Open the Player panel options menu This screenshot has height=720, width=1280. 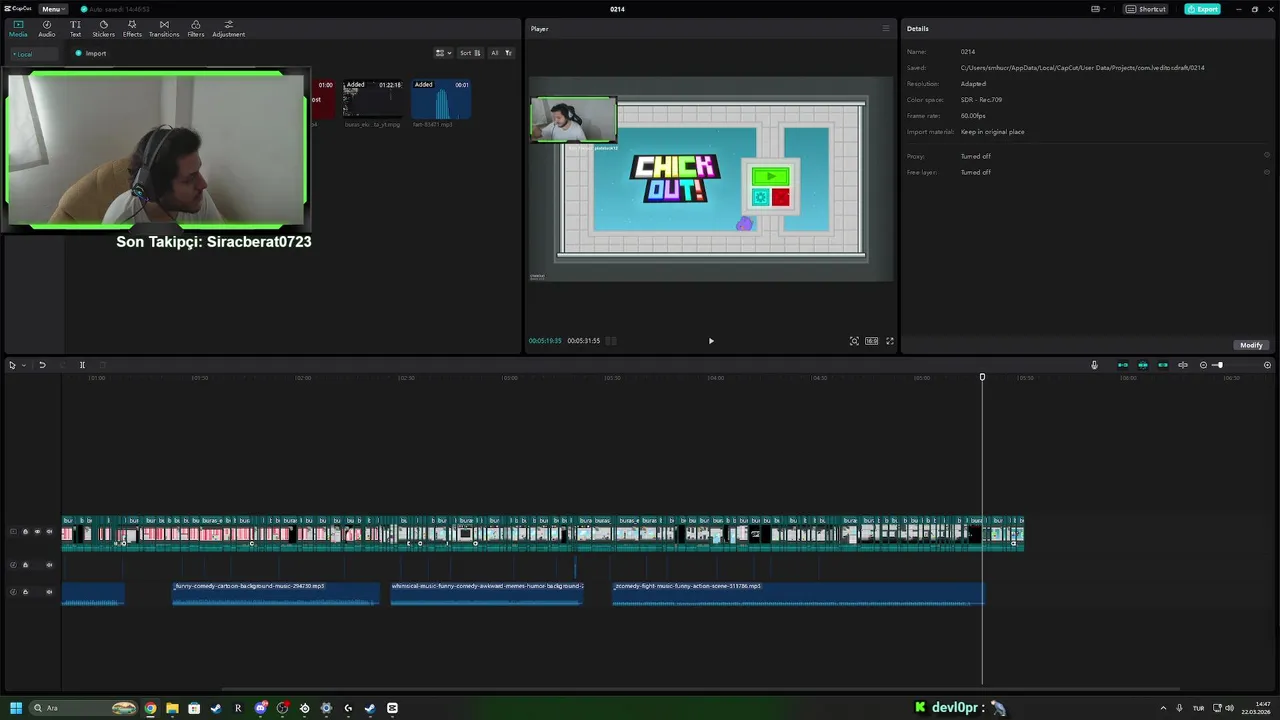885,29
